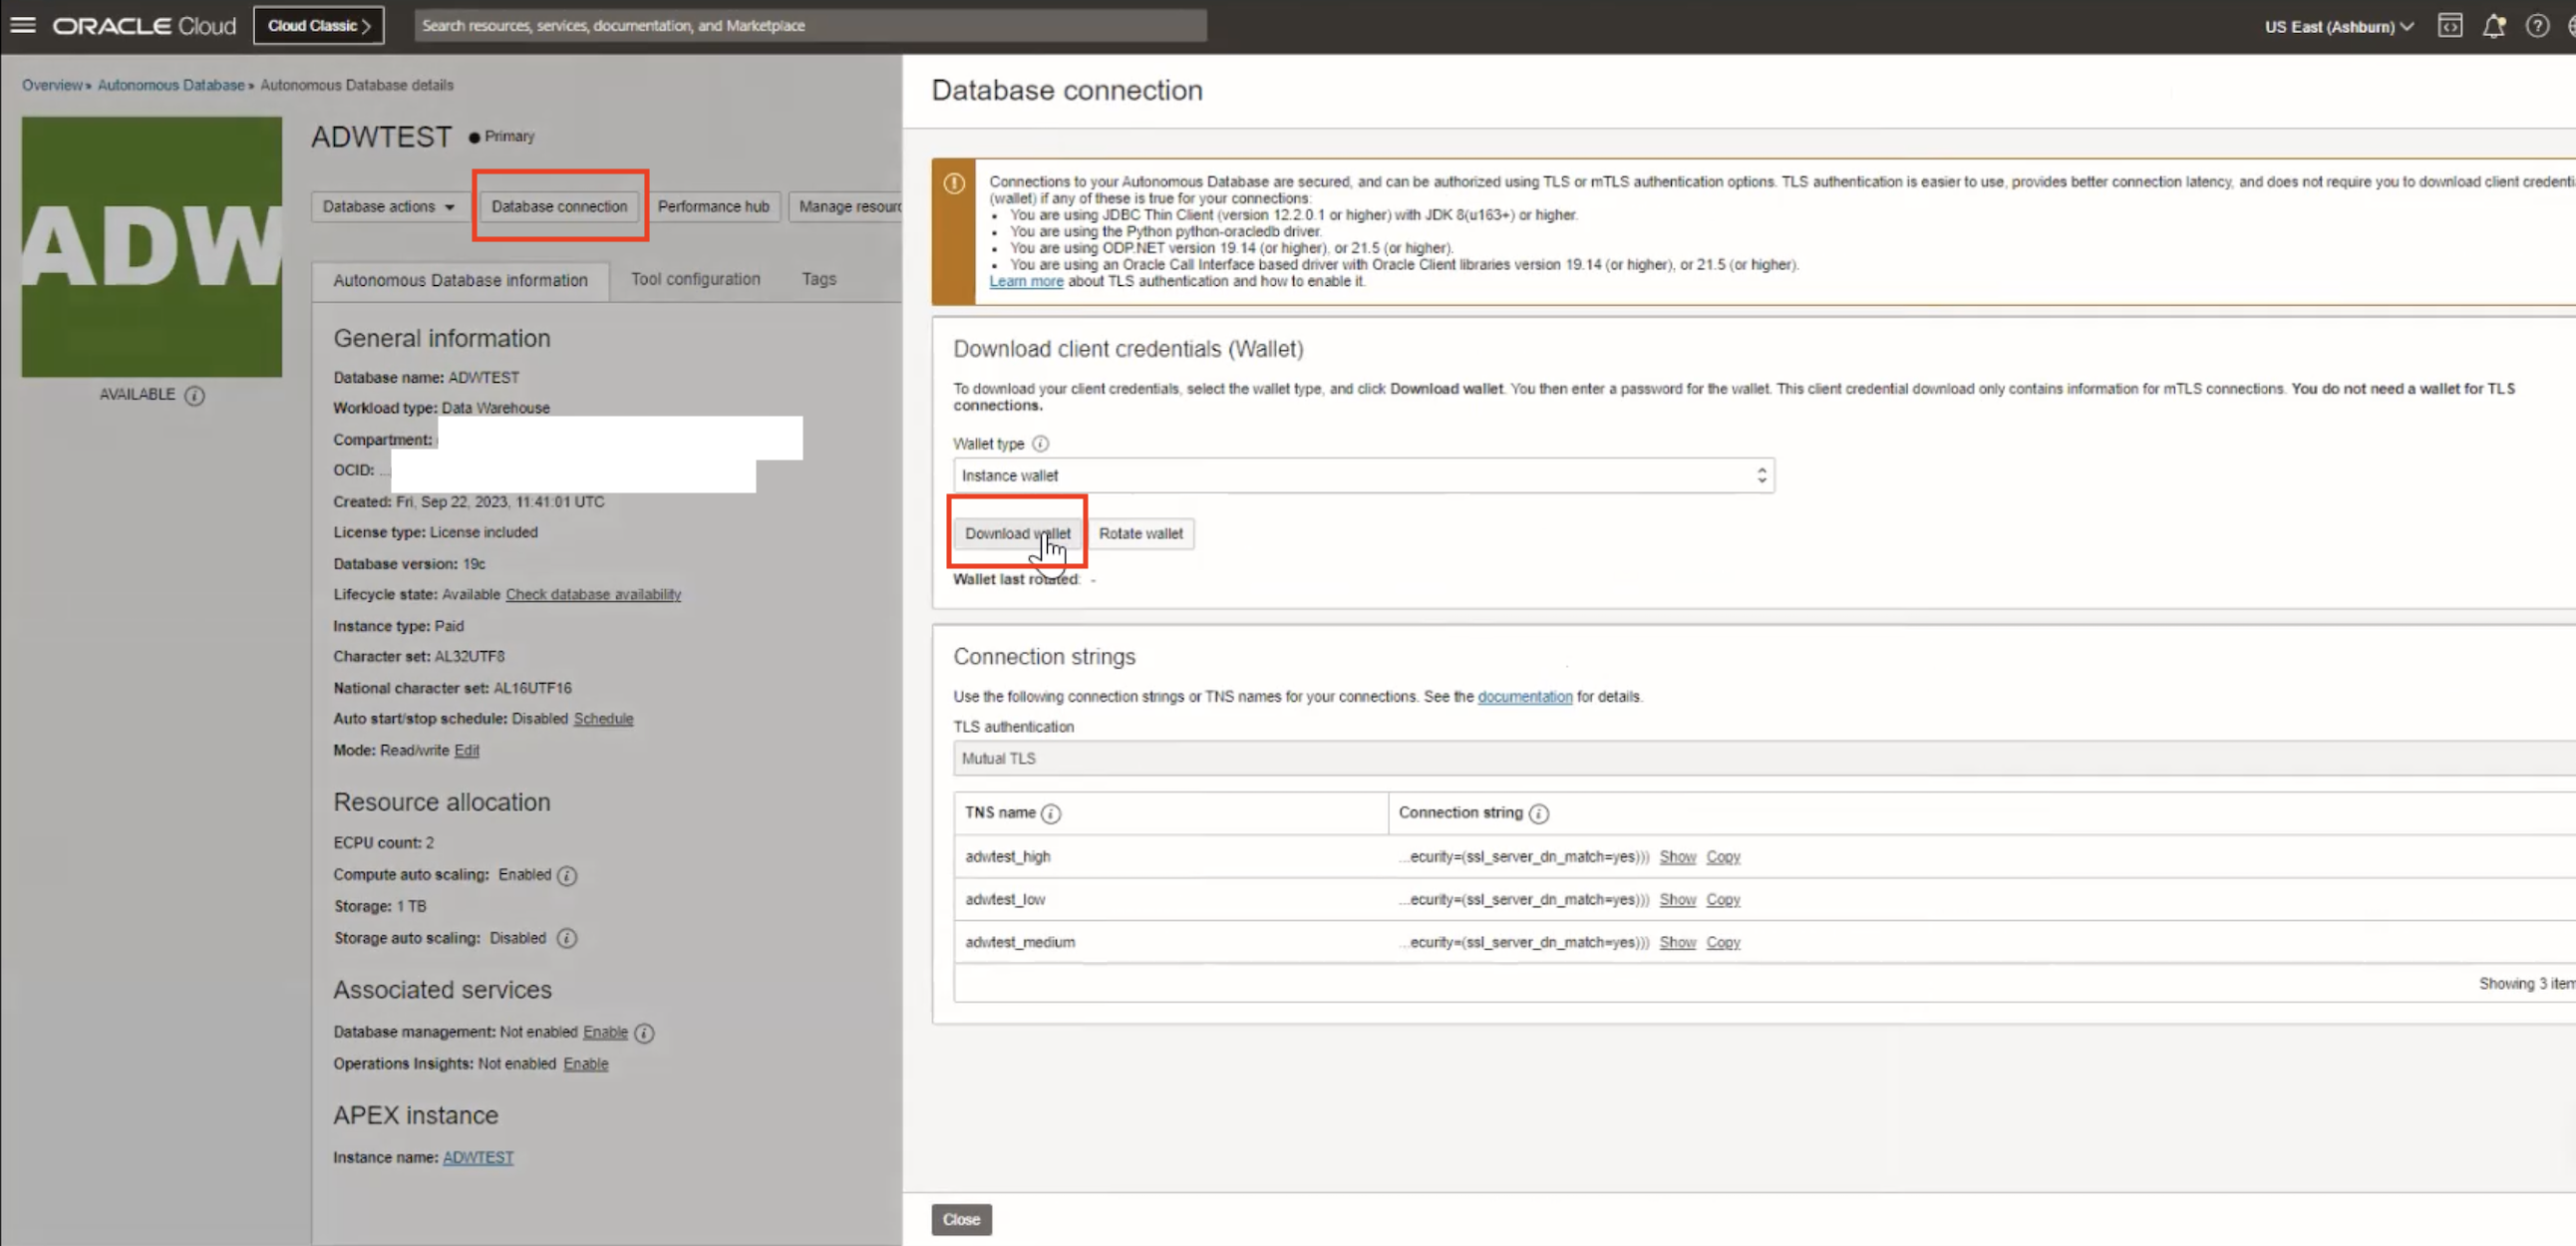Click info icon next to Compute auto scaling
2576x1246 pixels.
567,875
